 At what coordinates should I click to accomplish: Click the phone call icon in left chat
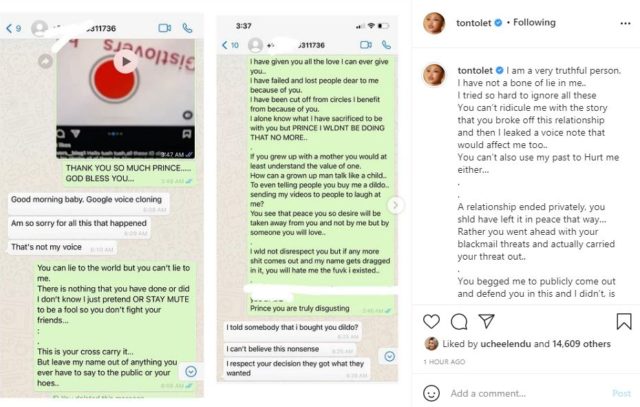(187, 28)
